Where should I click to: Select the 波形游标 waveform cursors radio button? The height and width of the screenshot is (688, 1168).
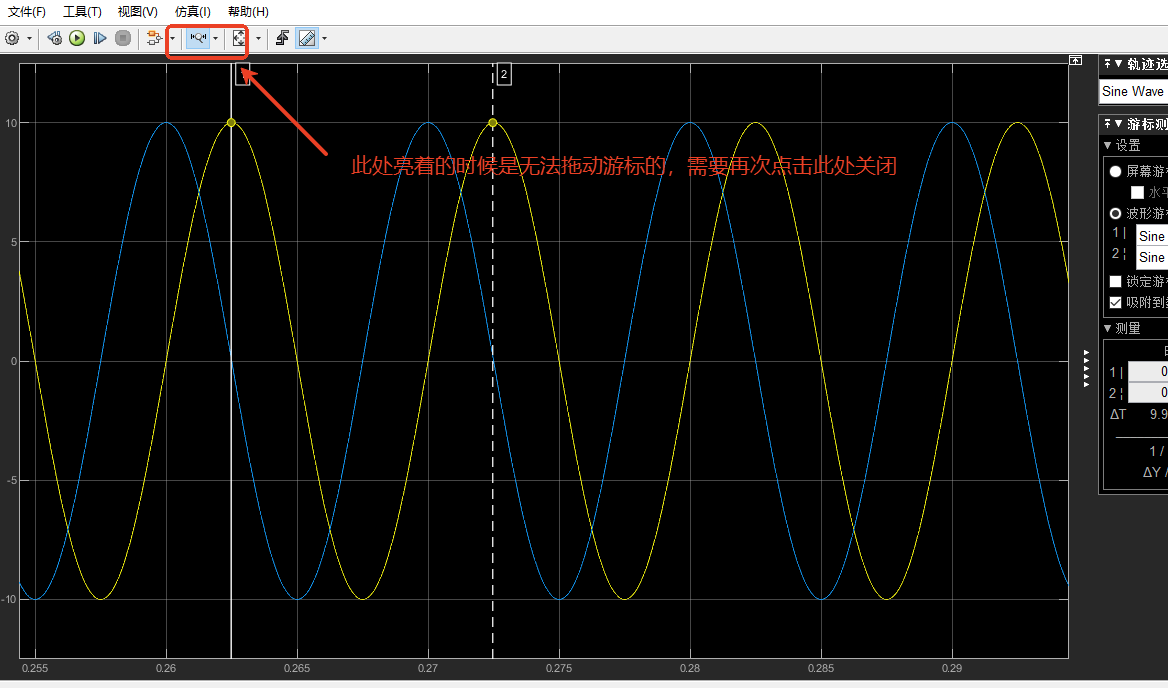pyautogui.click(x=1115, y=214)
